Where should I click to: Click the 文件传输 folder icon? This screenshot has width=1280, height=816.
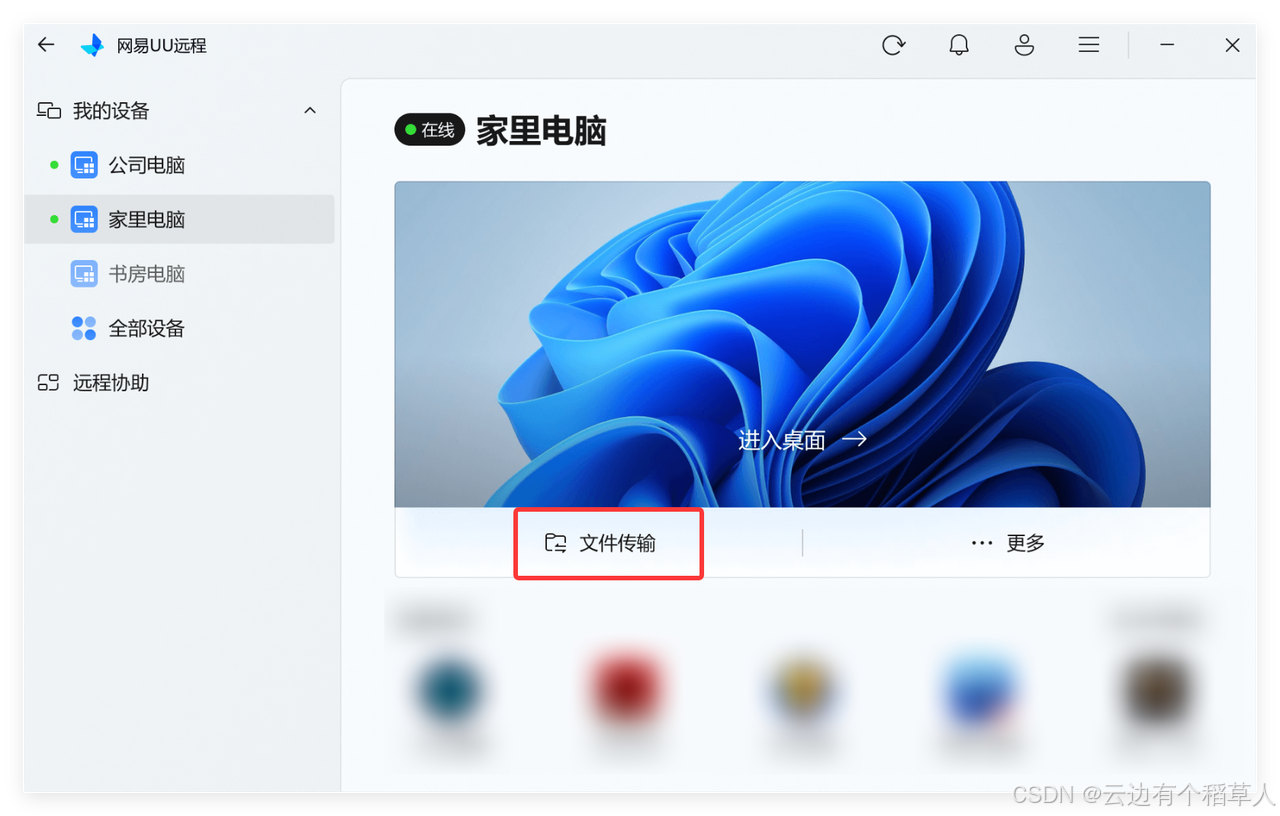click(556, 543)
